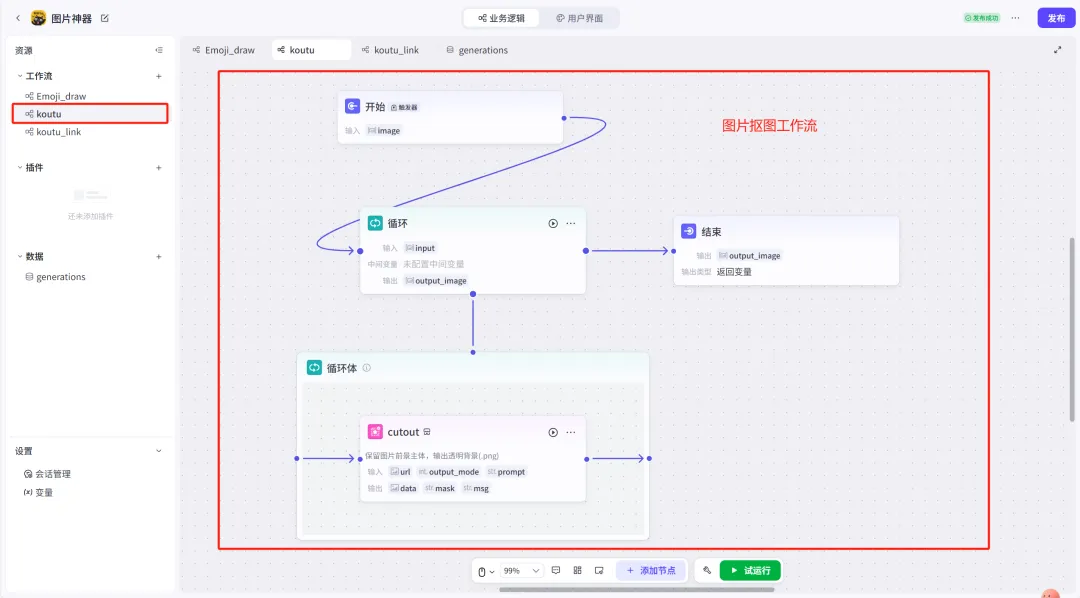Click the fullscreen expand icon on canvas
Image resolution: width=1080 pixels, height=598 pixels.
click(1058, 50)
